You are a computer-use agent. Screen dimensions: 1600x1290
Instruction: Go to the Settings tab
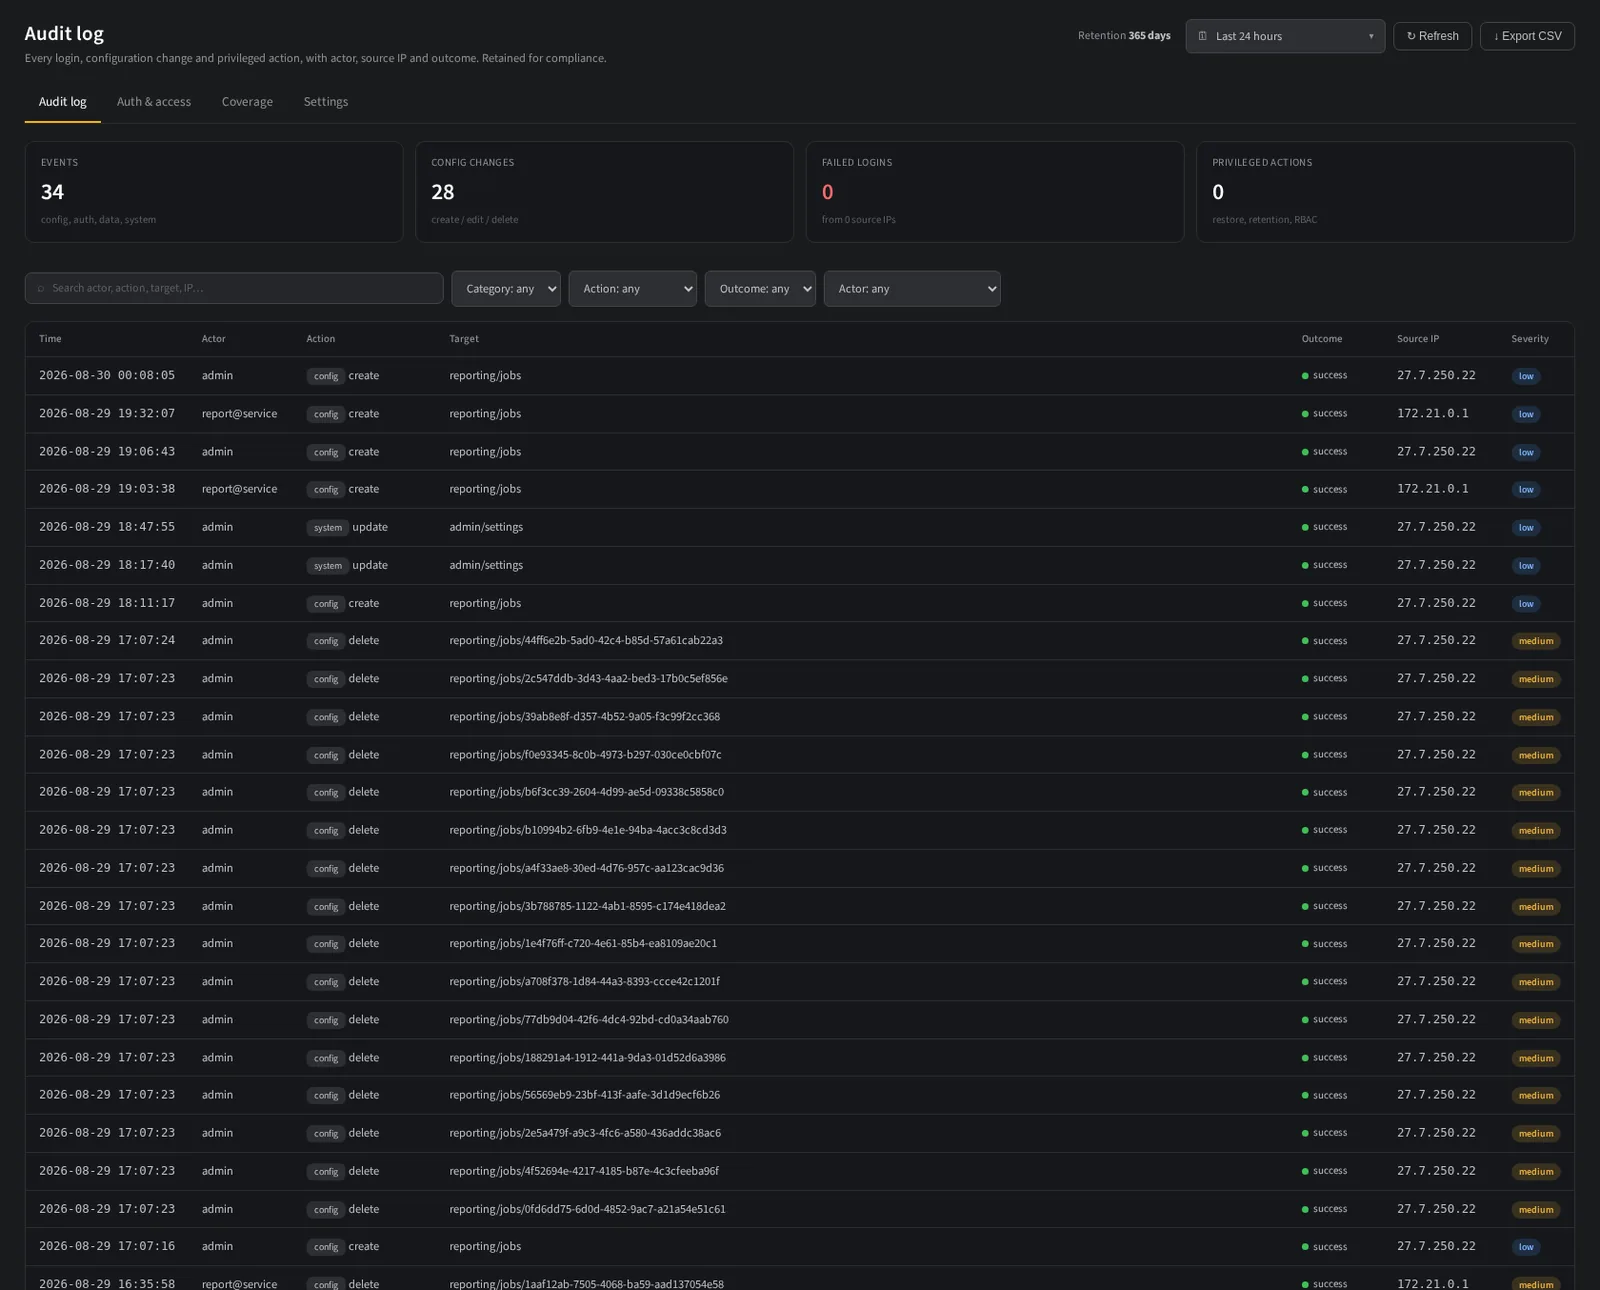point(326,102)
